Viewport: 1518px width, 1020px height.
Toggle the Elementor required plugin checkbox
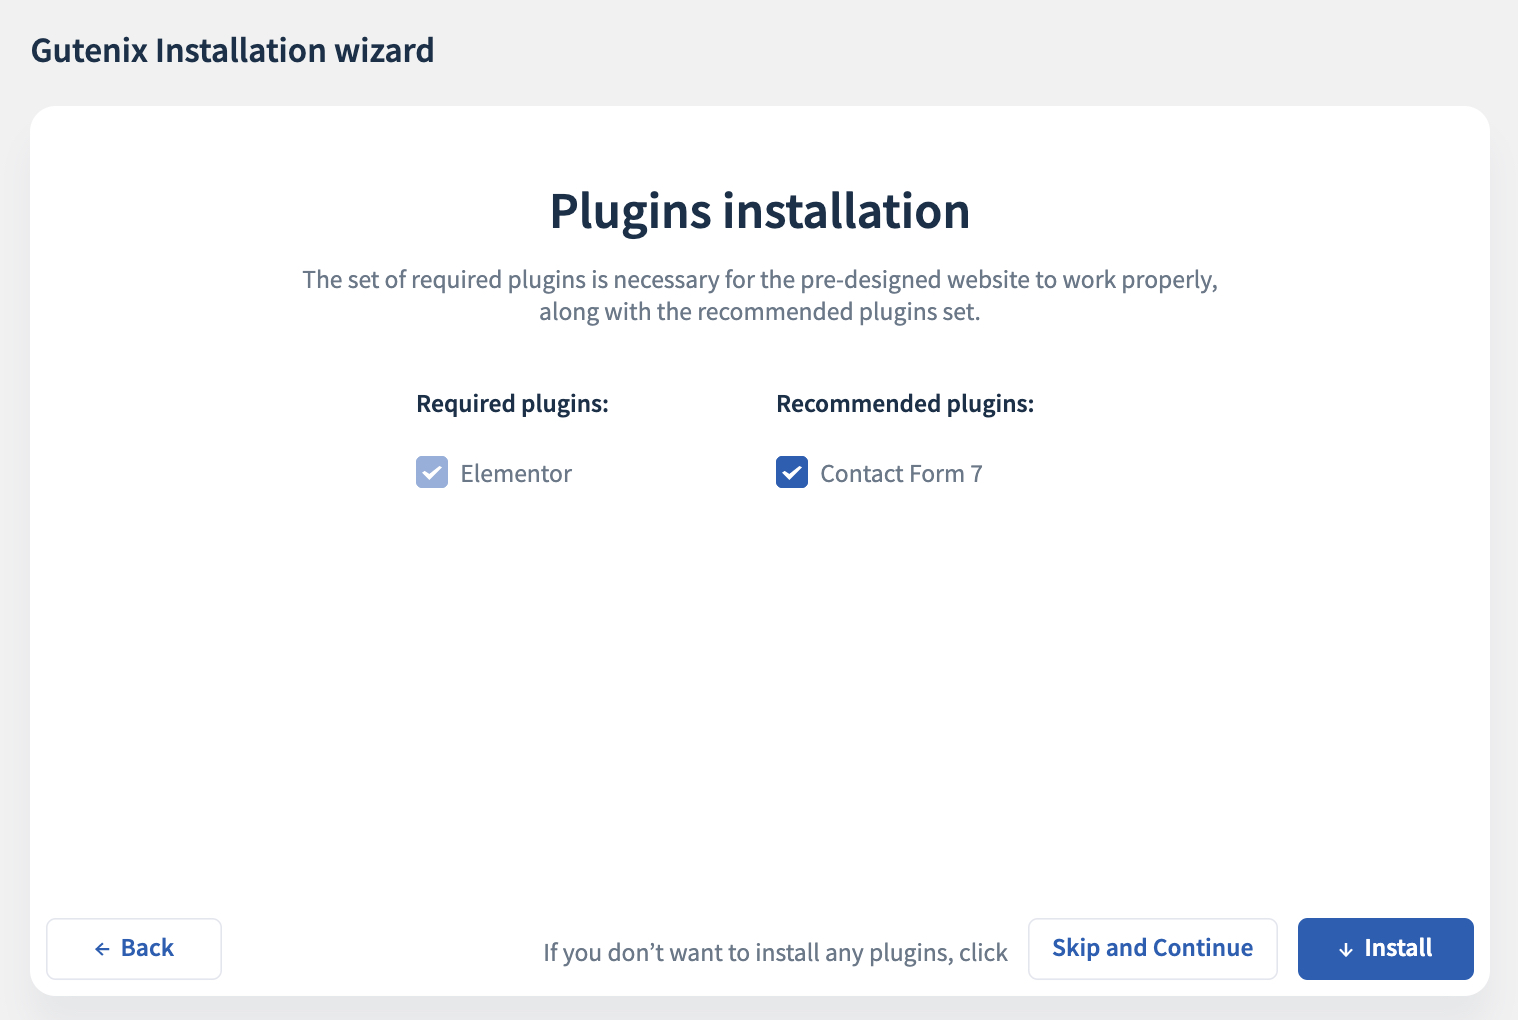[432, 472]
